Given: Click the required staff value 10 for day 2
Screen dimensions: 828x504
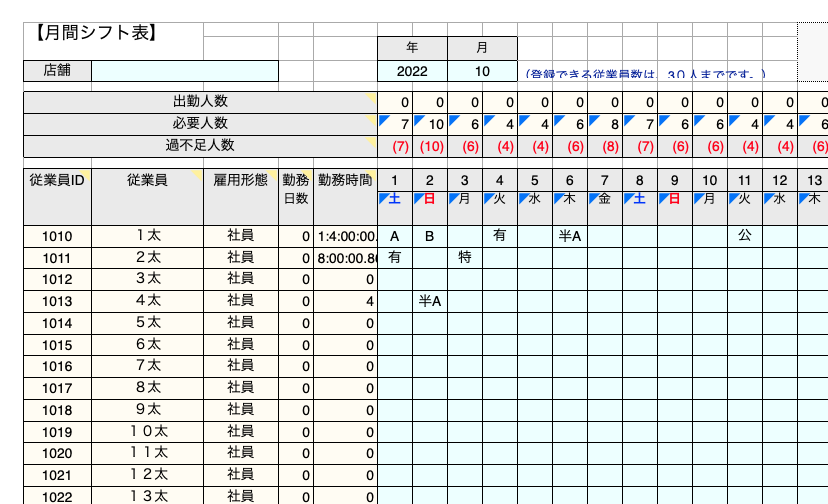Looking at the screenshot, I should (x=431, y=124).
